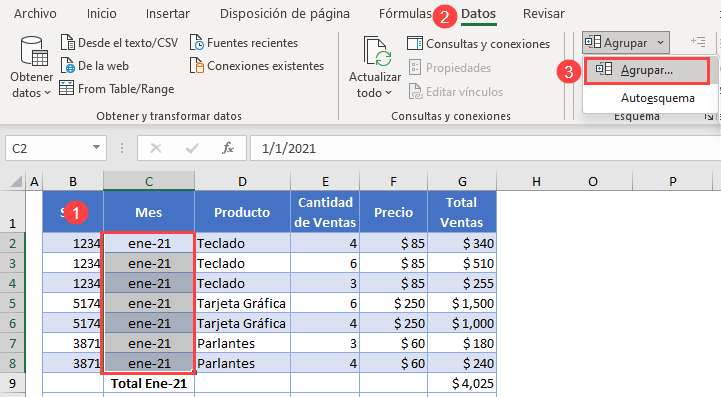Click the Select All corner triangle

tap(16, 181)
